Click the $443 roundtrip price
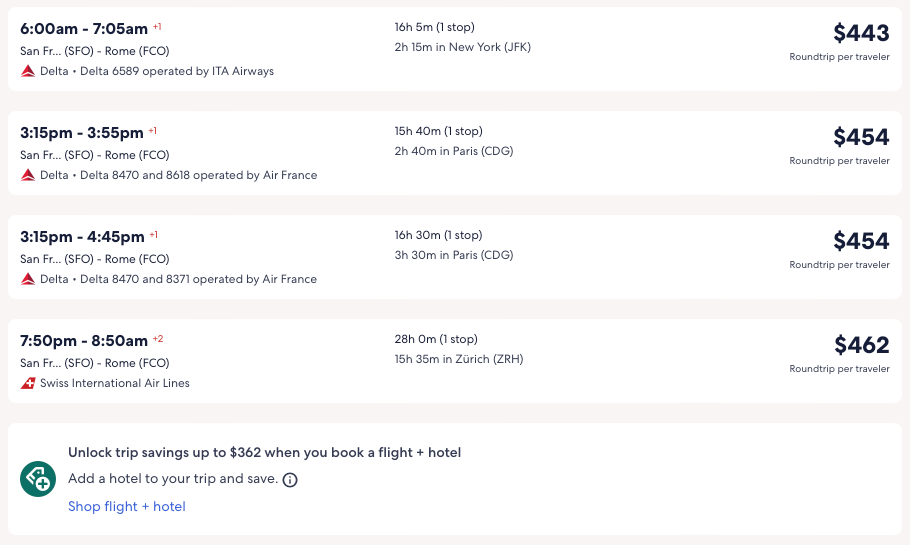This screenshot has height=545, width=910. (861, 33)
